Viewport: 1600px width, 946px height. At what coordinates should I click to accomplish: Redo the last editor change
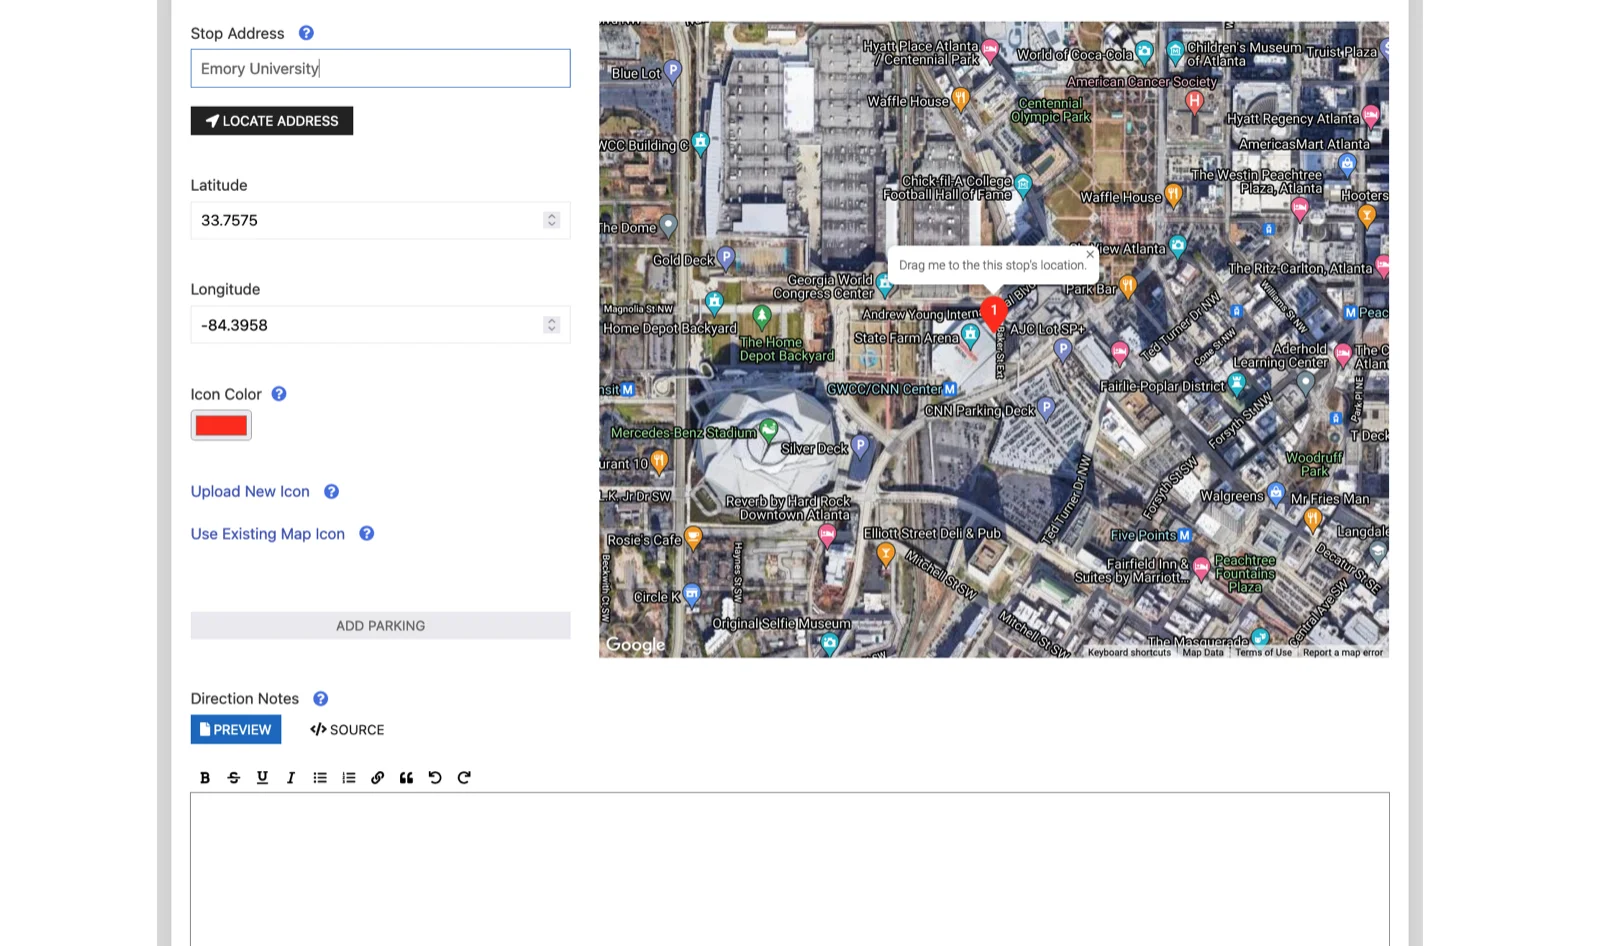coord(464,778)
